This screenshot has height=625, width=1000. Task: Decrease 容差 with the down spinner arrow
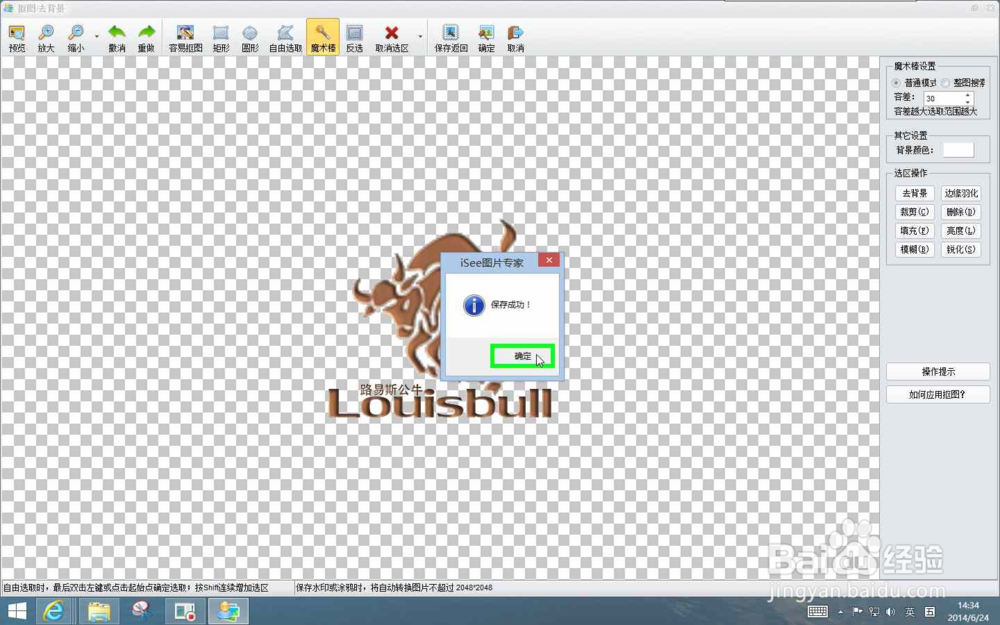tap(967, 102)
